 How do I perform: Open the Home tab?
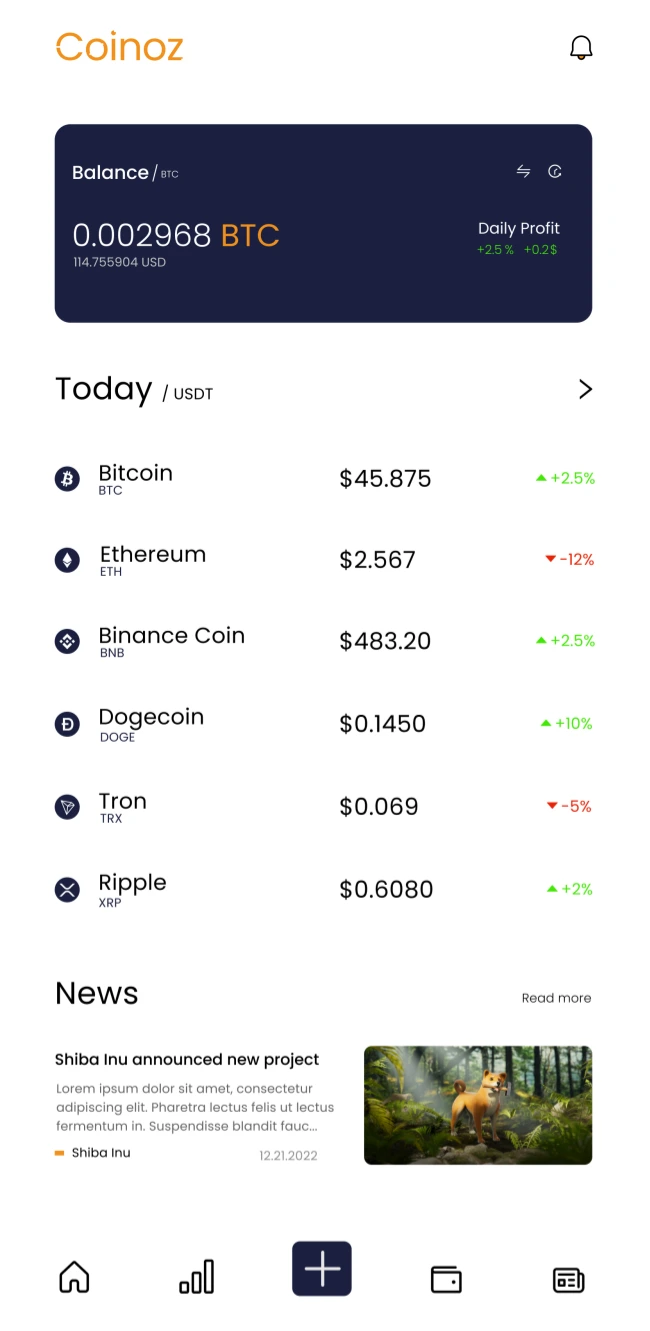74,1277
